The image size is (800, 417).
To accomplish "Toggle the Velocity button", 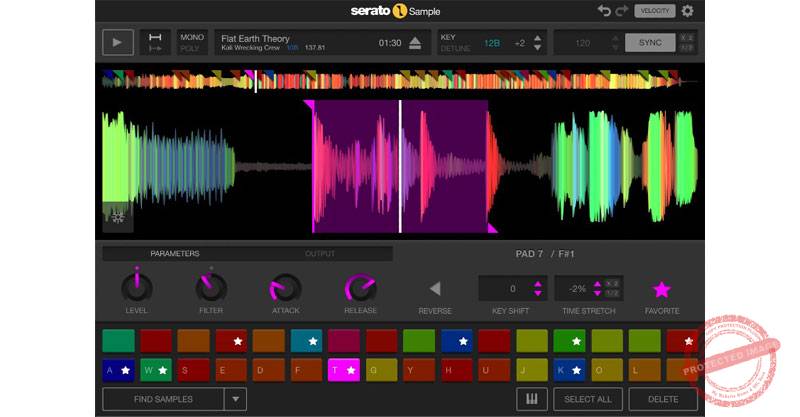I will (x=654, y=11).
